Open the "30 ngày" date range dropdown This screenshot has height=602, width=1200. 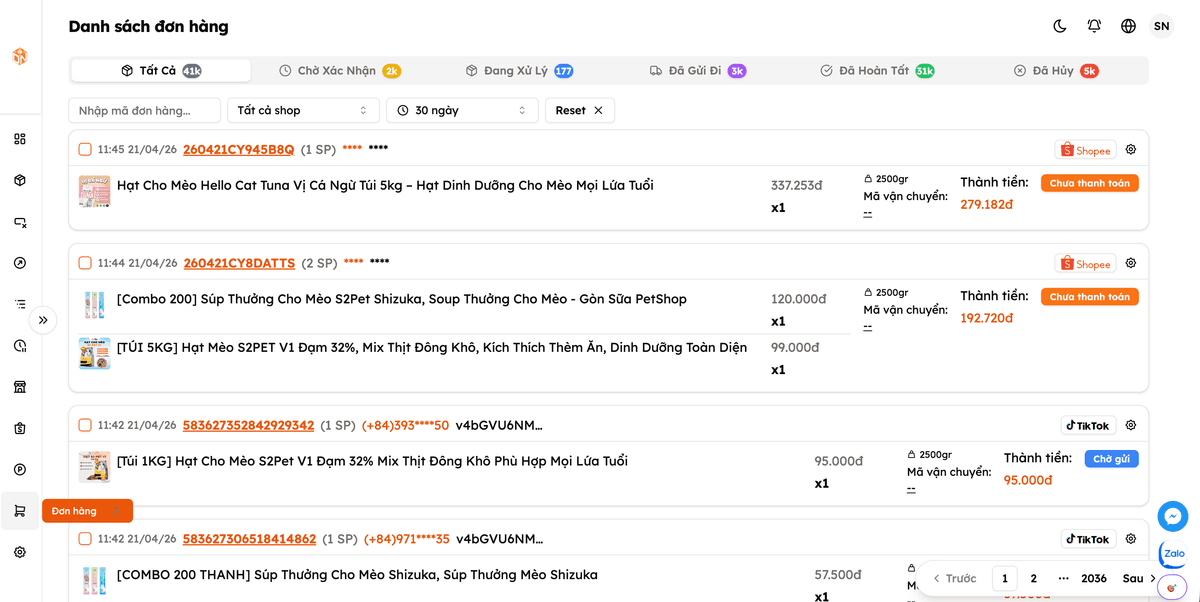(462, 110)
